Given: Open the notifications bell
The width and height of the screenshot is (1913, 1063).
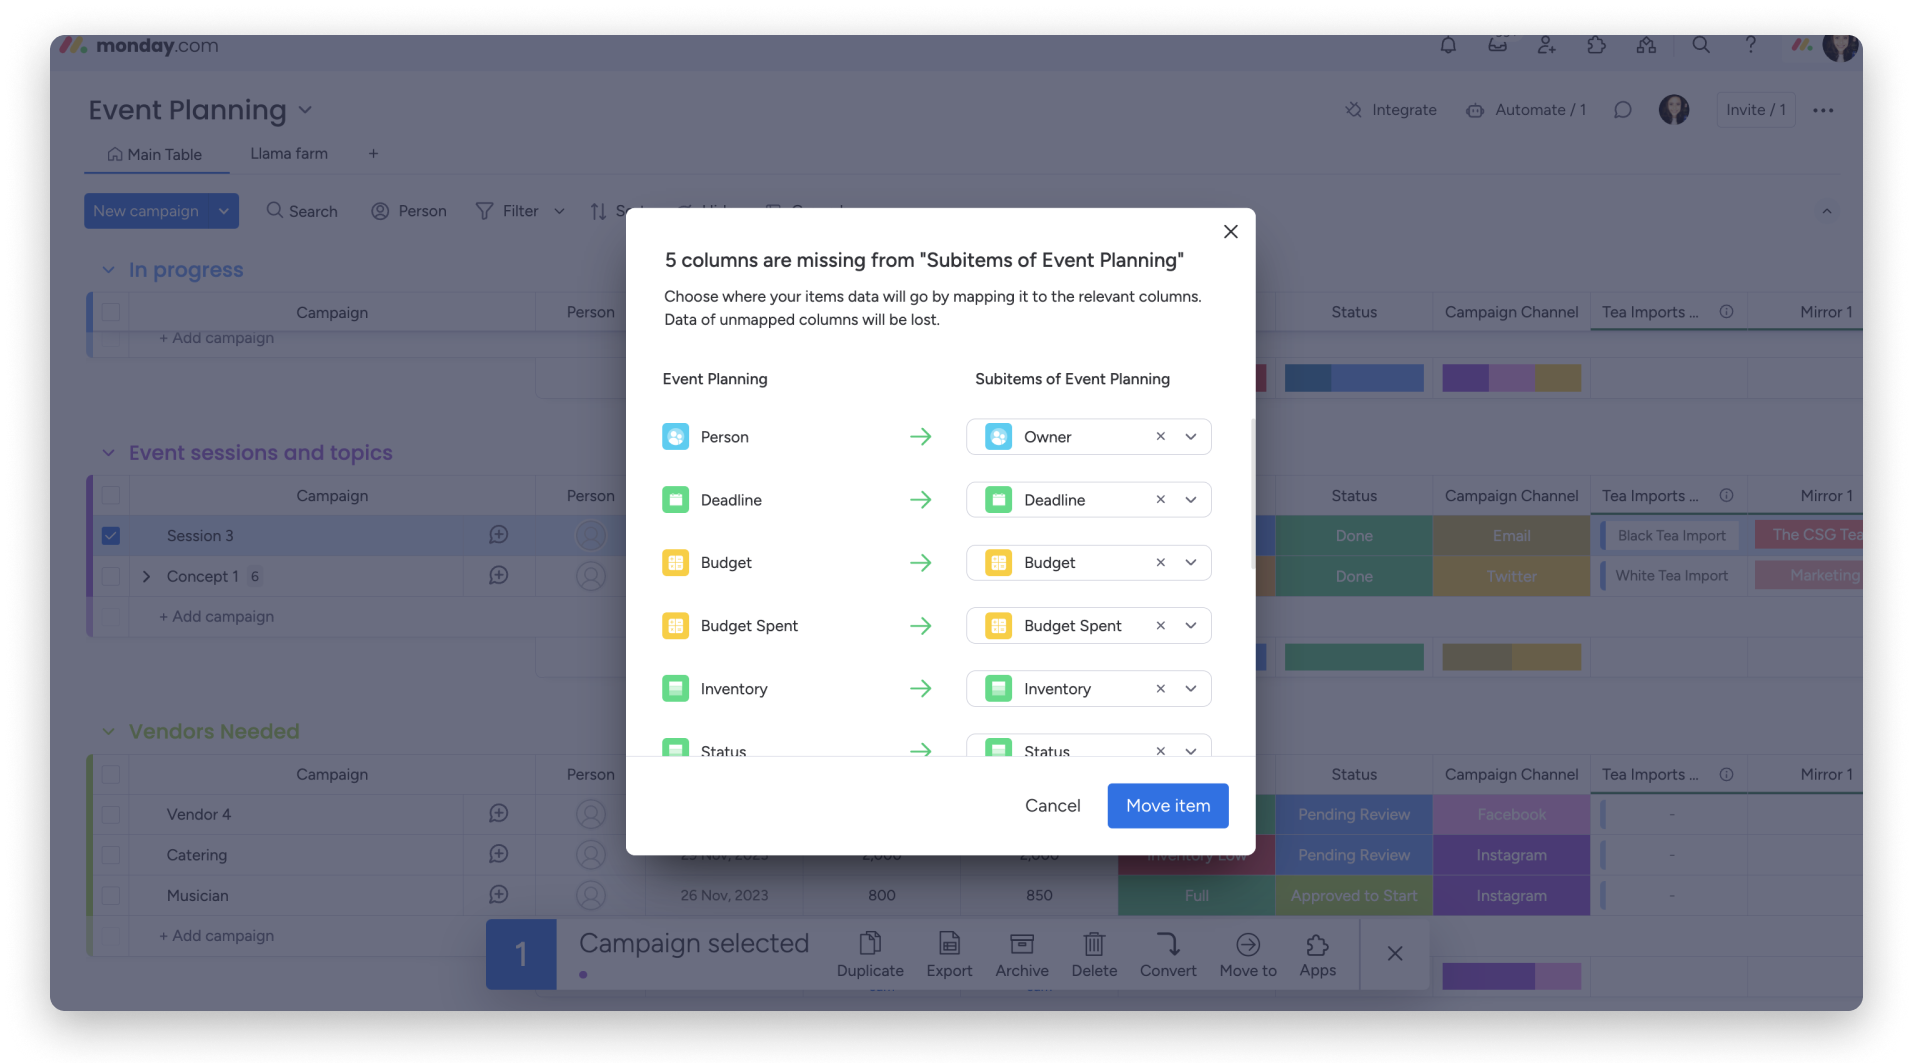Looking at the screenshot, I should 1447,45.
